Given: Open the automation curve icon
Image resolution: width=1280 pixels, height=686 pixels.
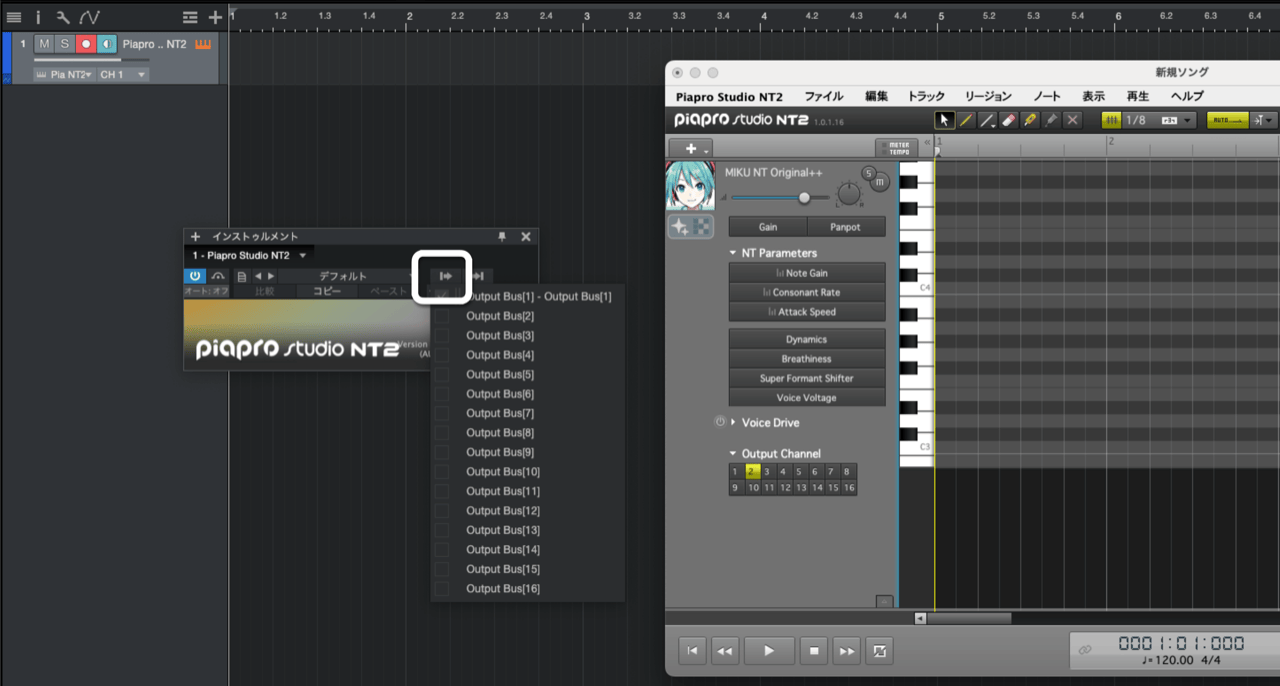Looking at the screenshot, I should click(x=90, y=17).
